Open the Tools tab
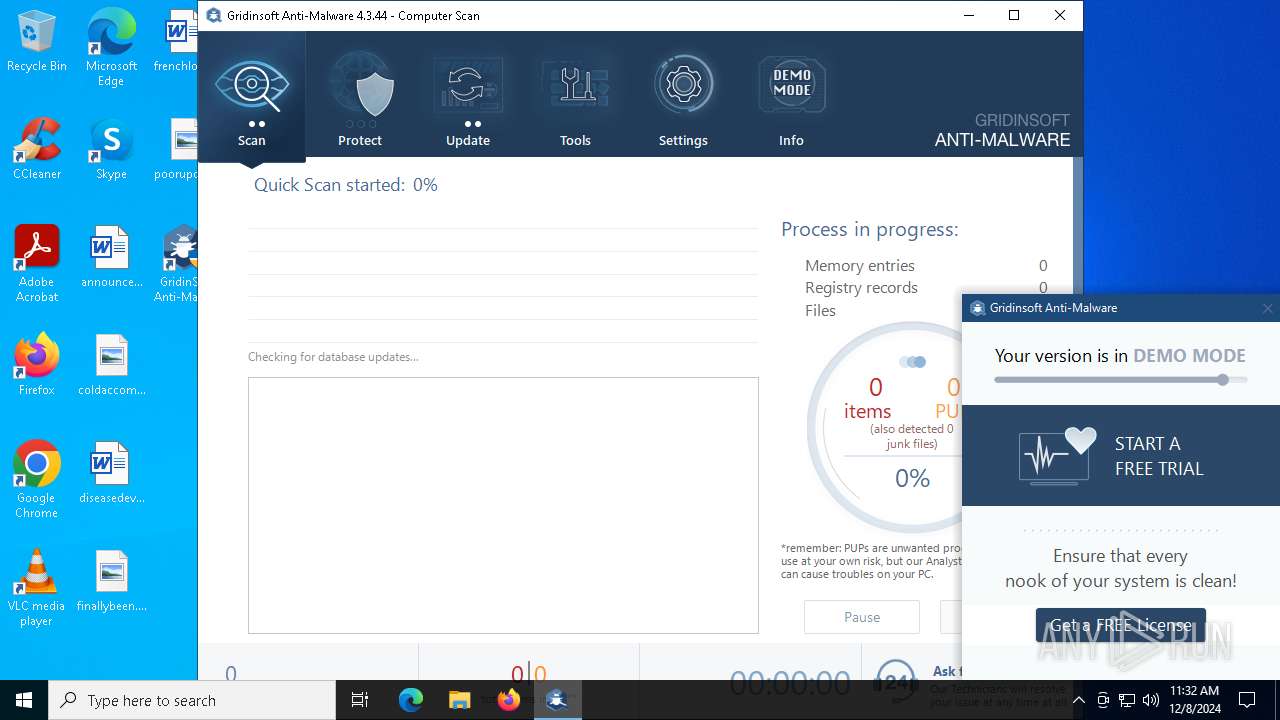The image size is (1280, 720). 575,98
